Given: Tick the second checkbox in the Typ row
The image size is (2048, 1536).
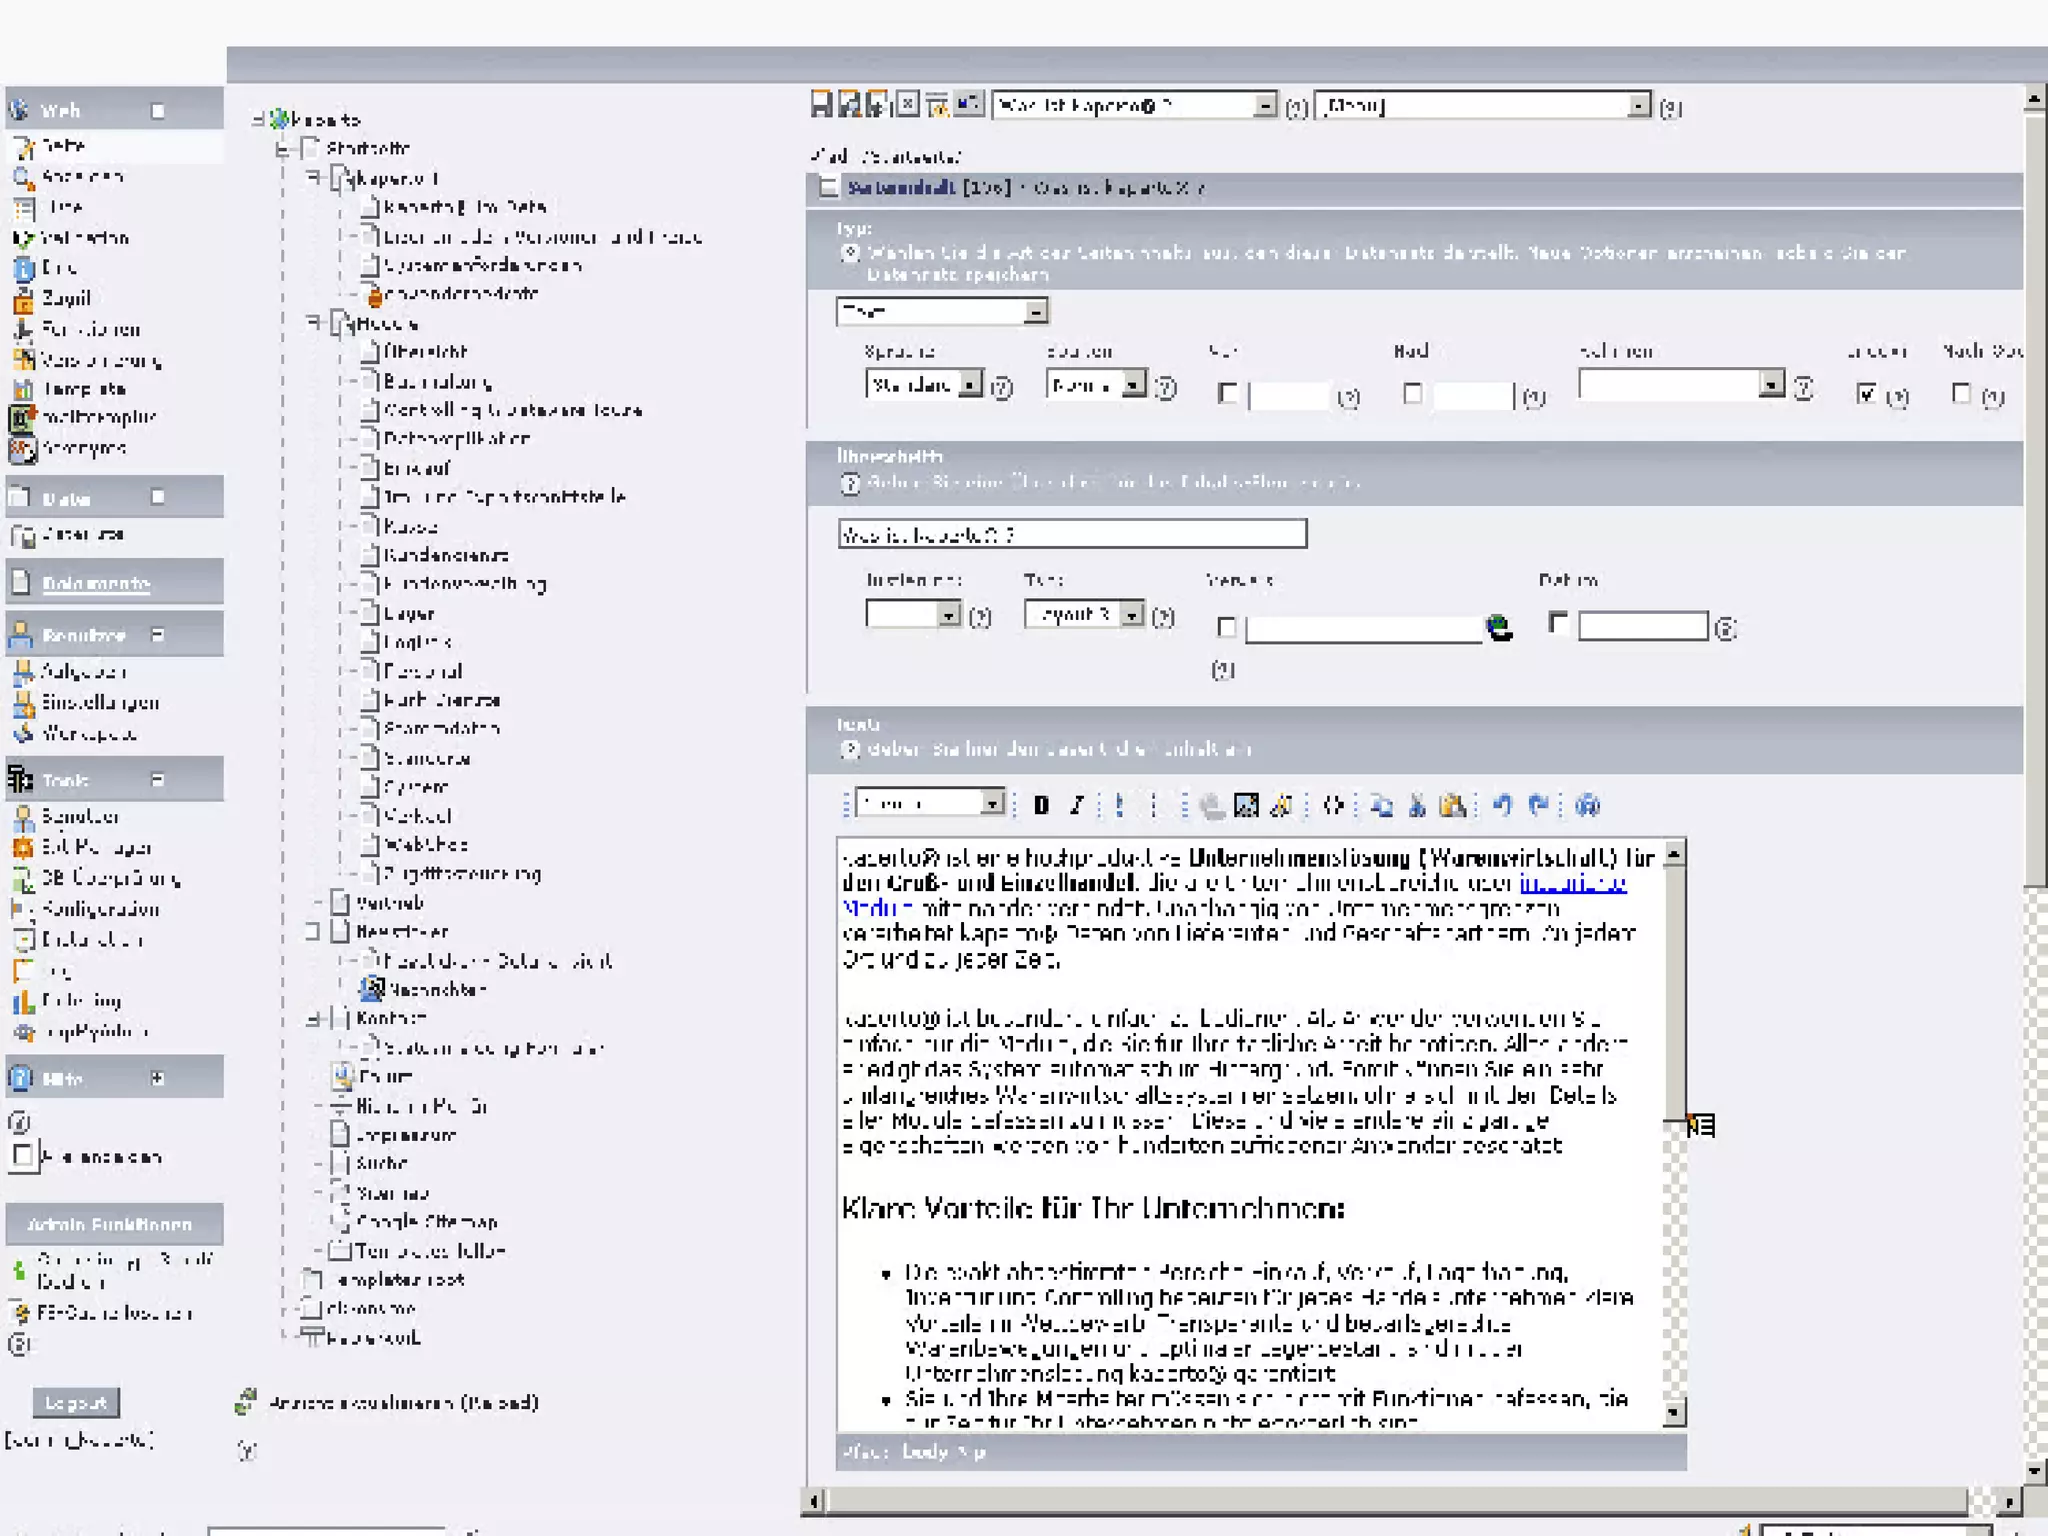Looking at the screenshot, I should [1412, 393].
